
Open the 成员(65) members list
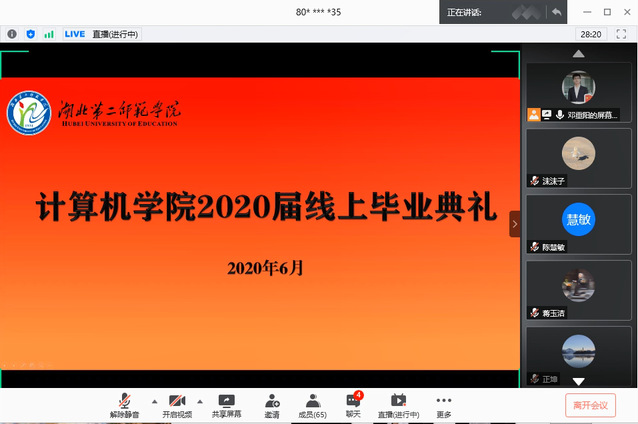click(x=312, y=402)
